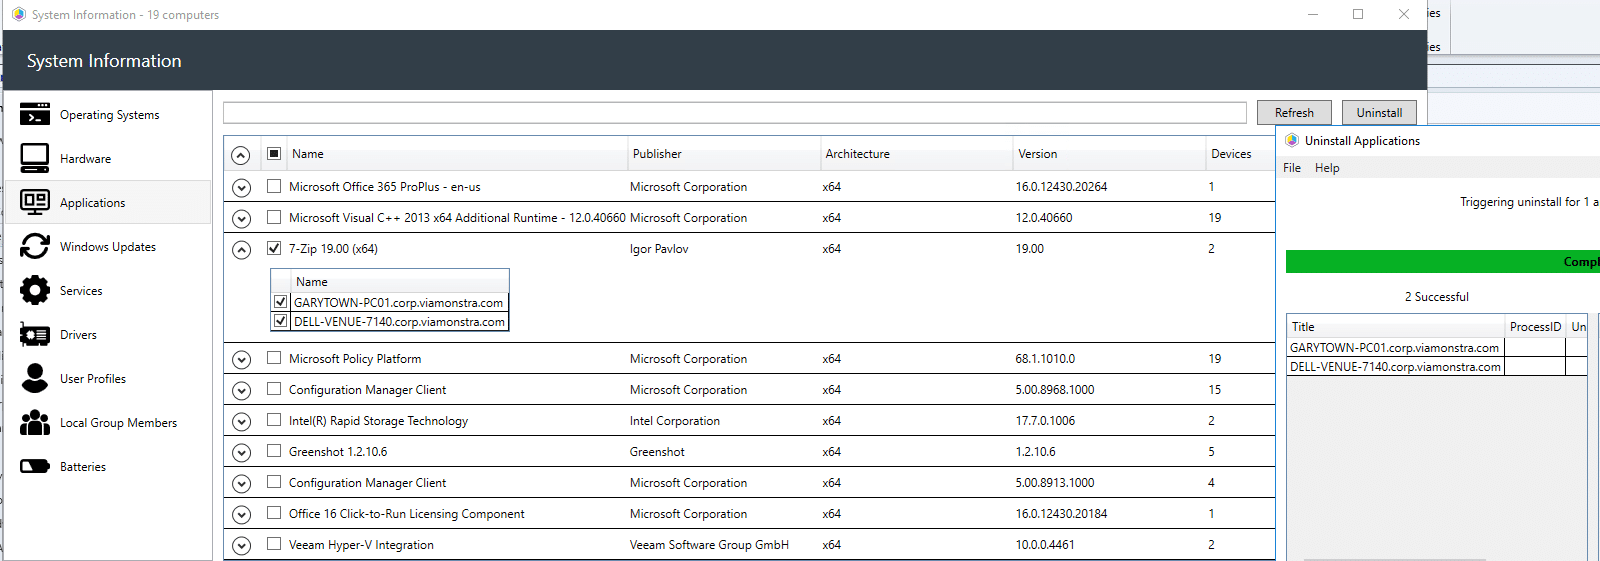Click the "2 Successful" status text
Screen dimensions: 1600x561
(x=1436, y=297)
